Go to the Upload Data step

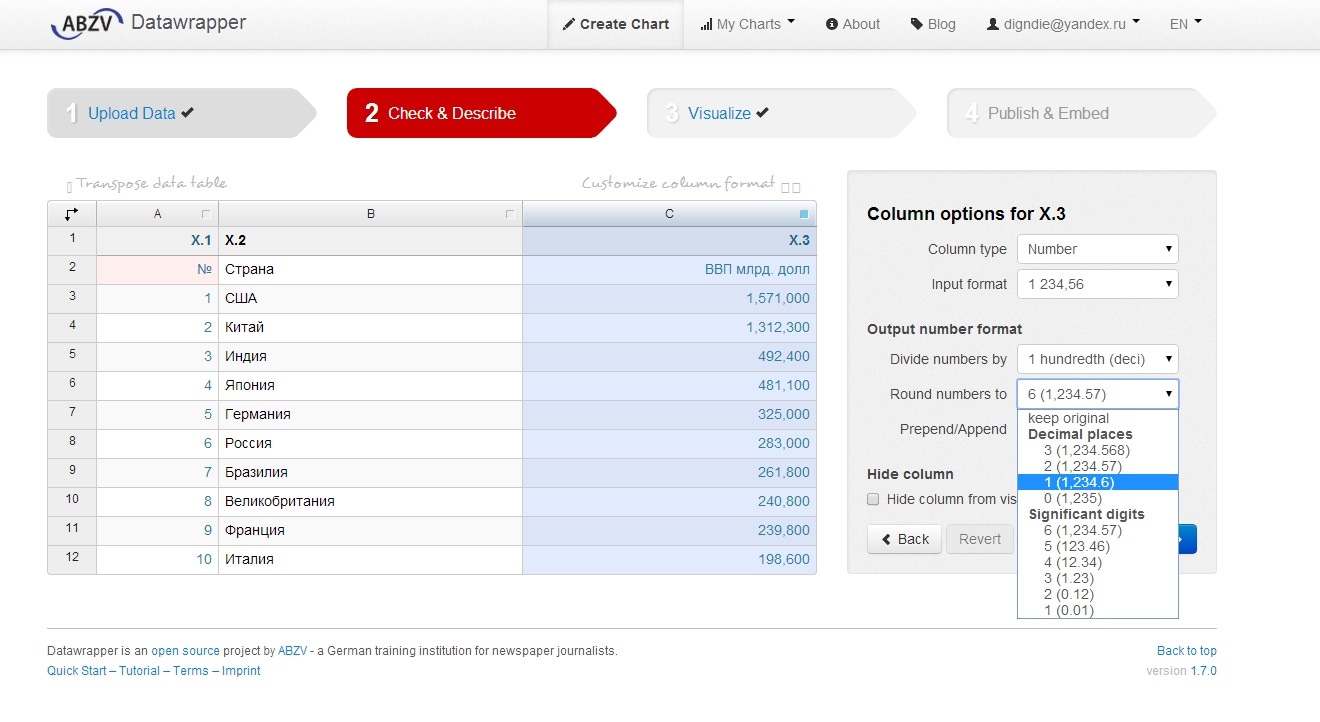[132, 113]
